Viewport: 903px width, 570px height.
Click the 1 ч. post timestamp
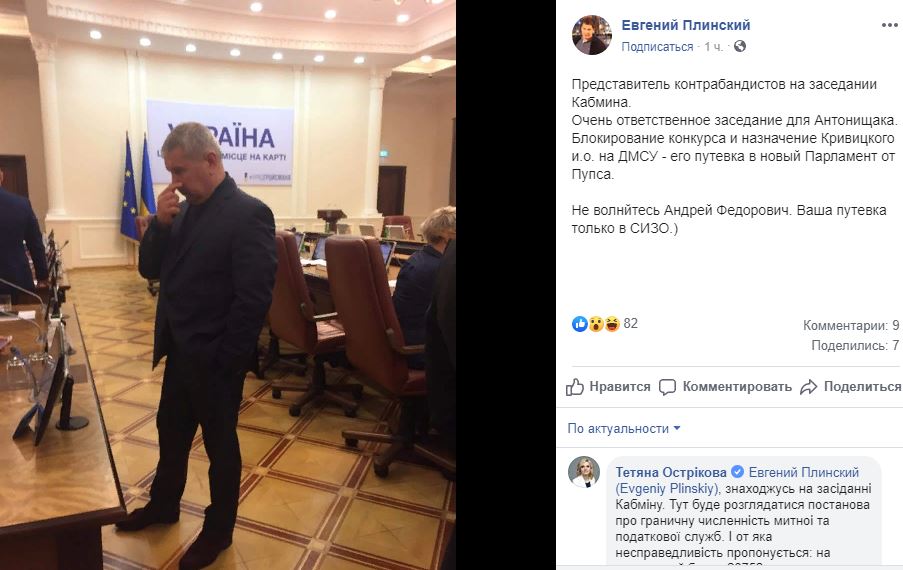(714, 47)
